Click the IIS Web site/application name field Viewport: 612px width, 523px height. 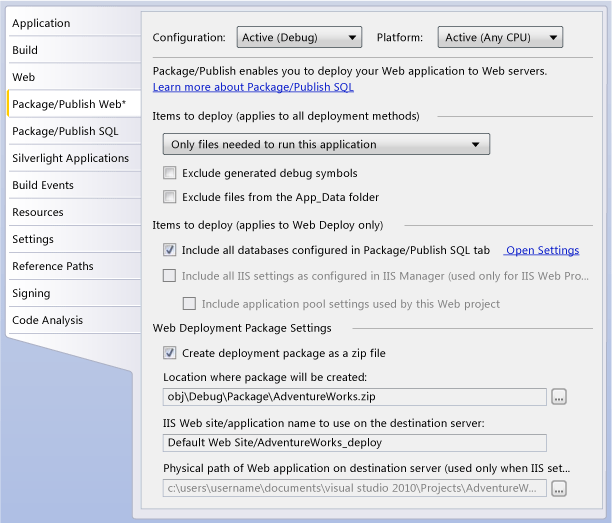coord(354,443)
